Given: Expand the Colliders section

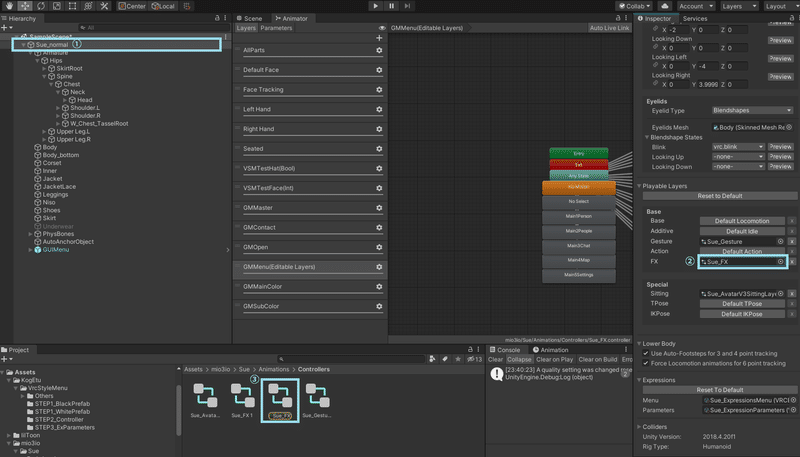Looking at the screenshot, I should (639, 426).
